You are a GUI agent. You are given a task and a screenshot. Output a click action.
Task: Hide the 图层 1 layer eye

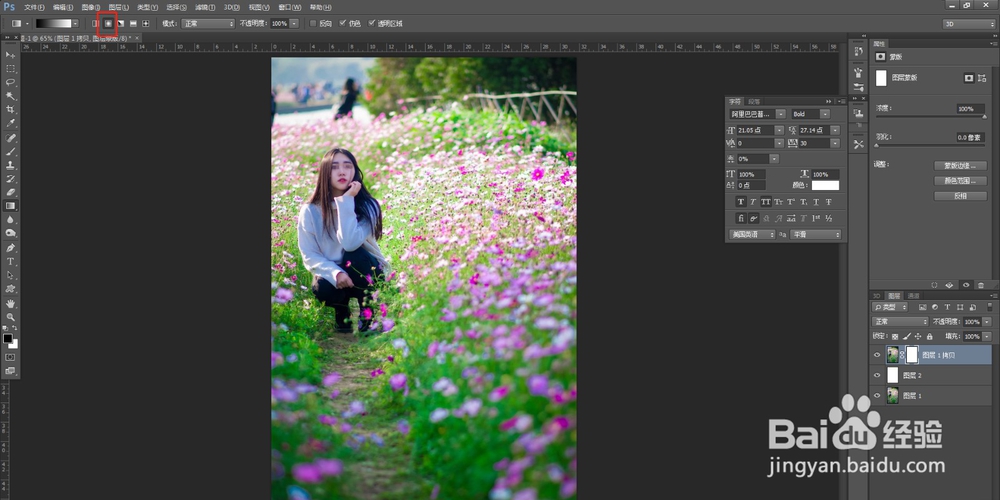click(878, 395)
